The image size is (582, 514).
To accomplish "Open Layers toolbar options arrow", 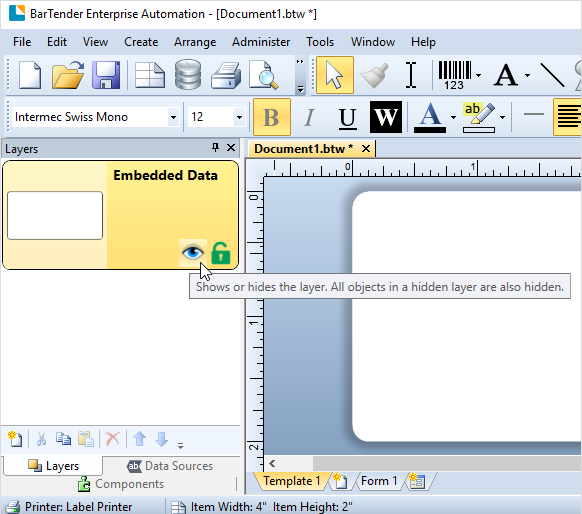I will [180, 446].
